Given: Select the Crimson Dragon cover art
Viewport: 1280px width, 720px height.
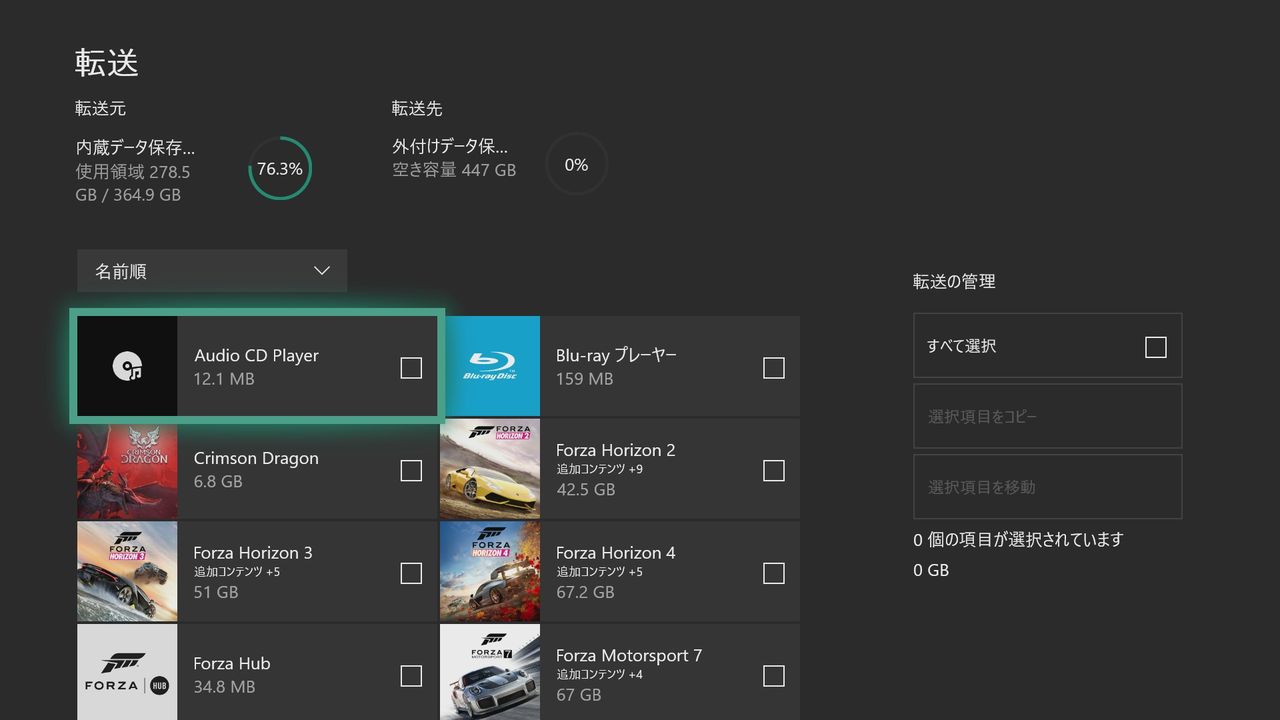Looking at the screenshot, I should pyautogui.click(x=127, y=470).
